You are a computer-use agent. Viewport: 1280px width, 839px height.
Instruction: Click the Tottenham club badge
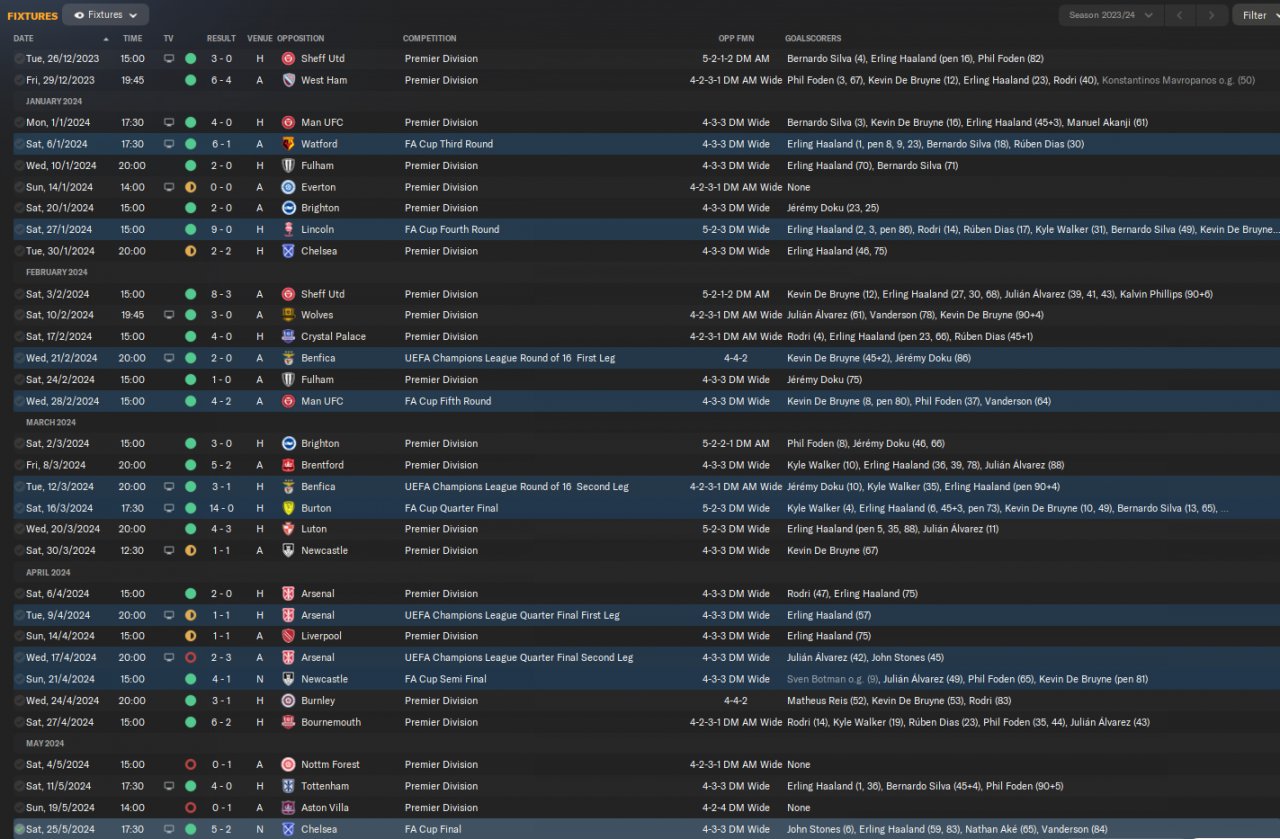coord(288,786)
